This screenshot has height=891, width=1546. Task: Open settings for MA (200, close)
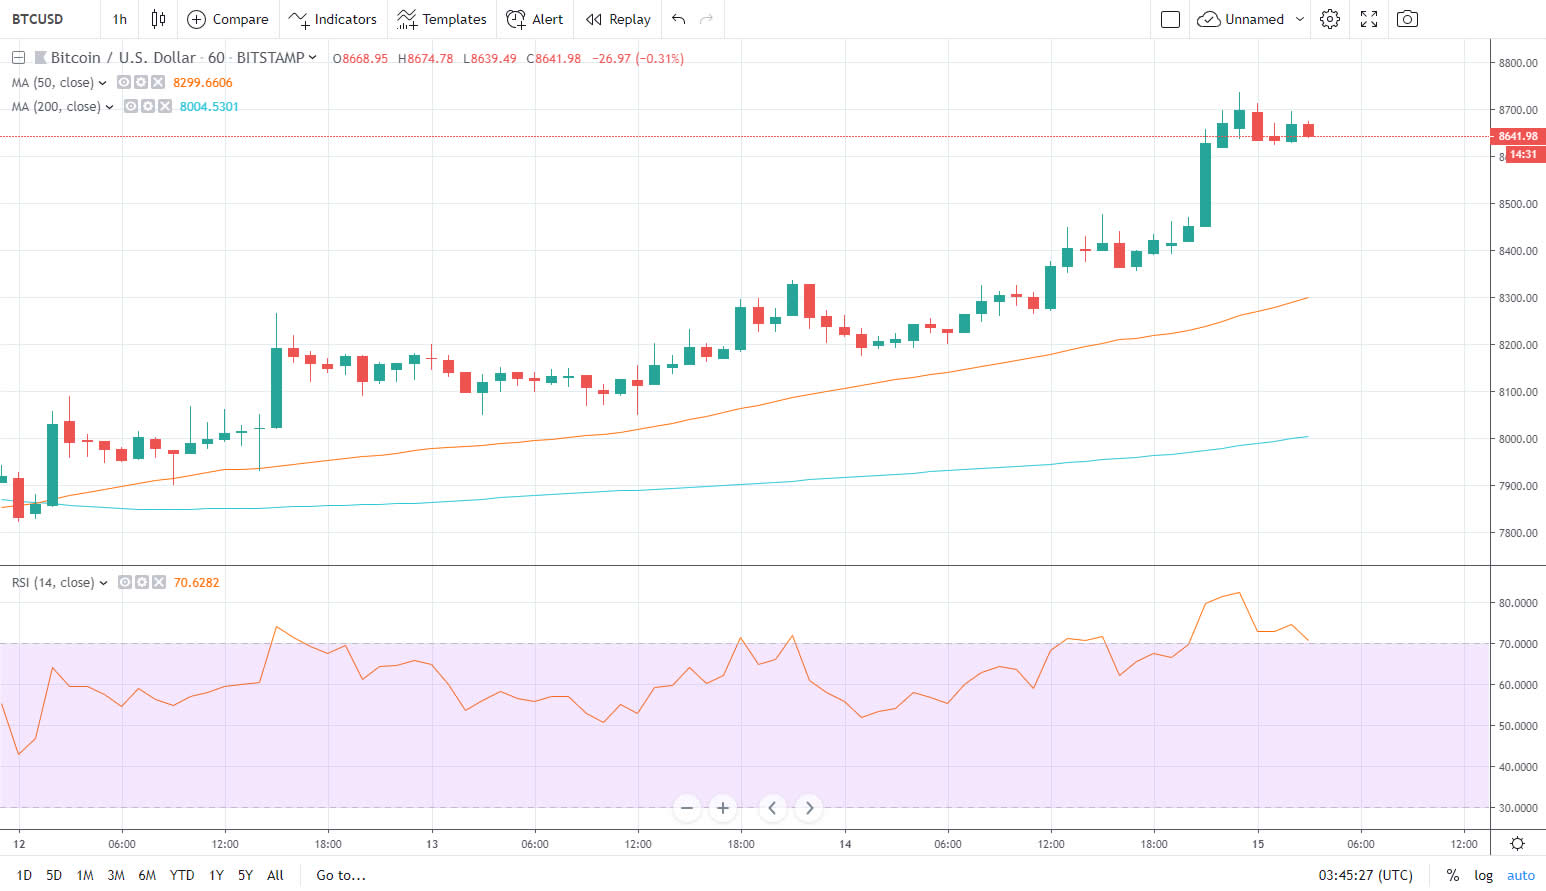coord(148,106)
